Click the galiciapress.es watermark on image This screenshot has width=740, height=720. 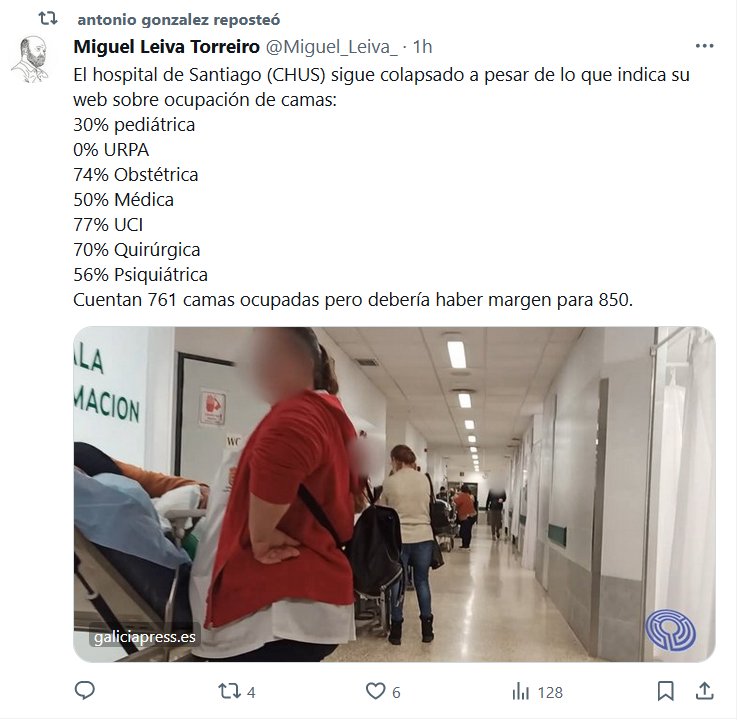[144, 637]
